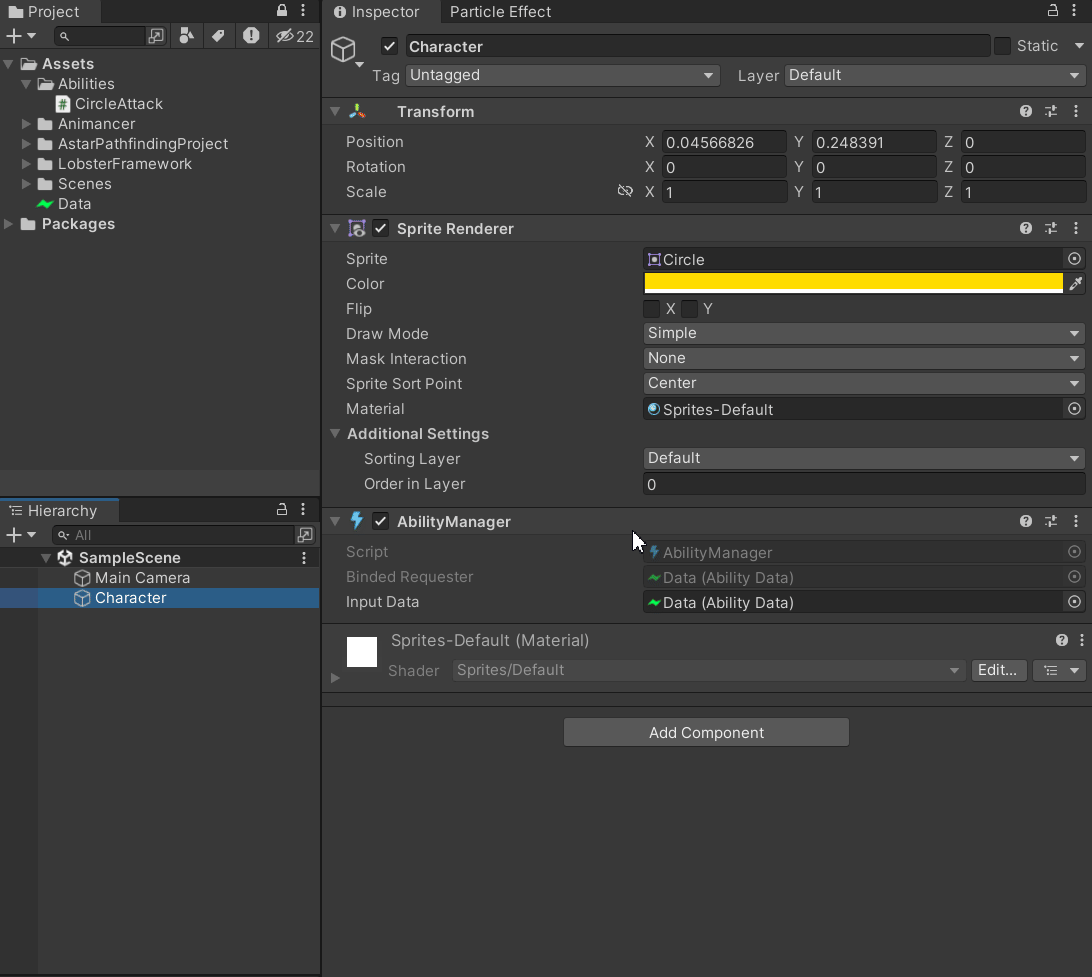Lock the Project panel
Screen dimensions: 1092x977
tap(281, 10)
